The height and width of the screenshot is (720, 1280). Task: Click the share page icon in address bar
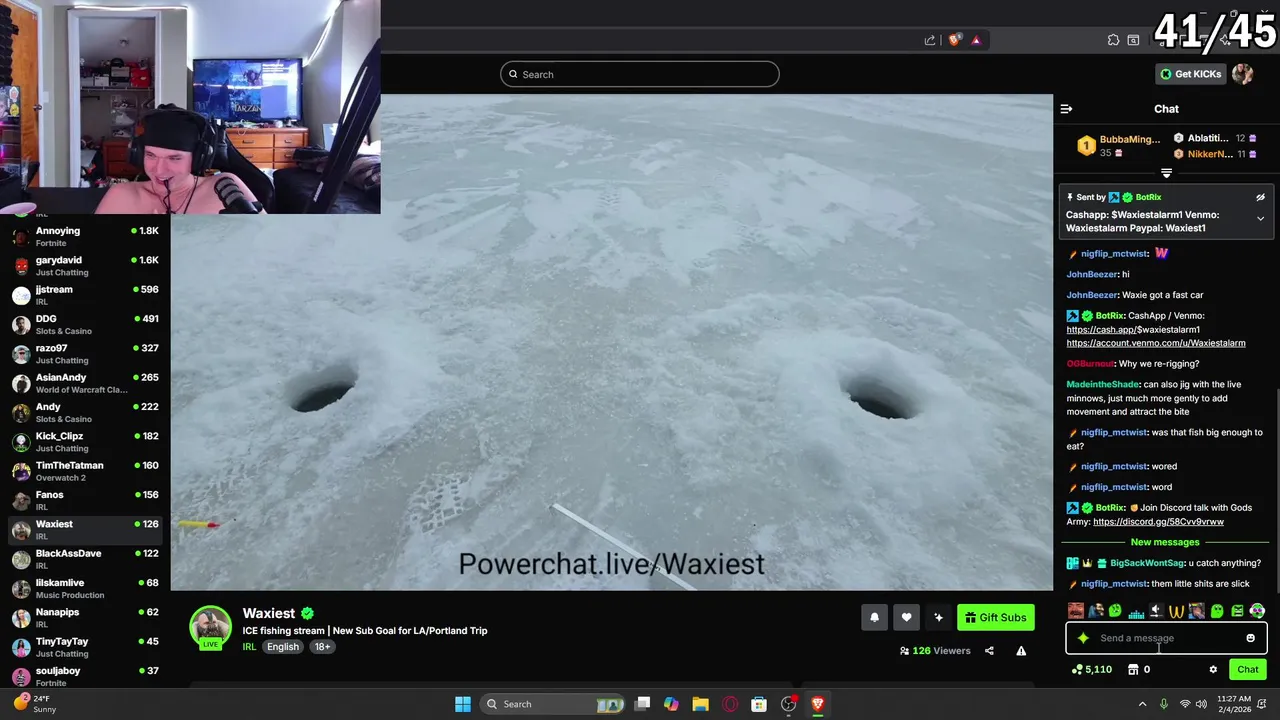[930, 40]
